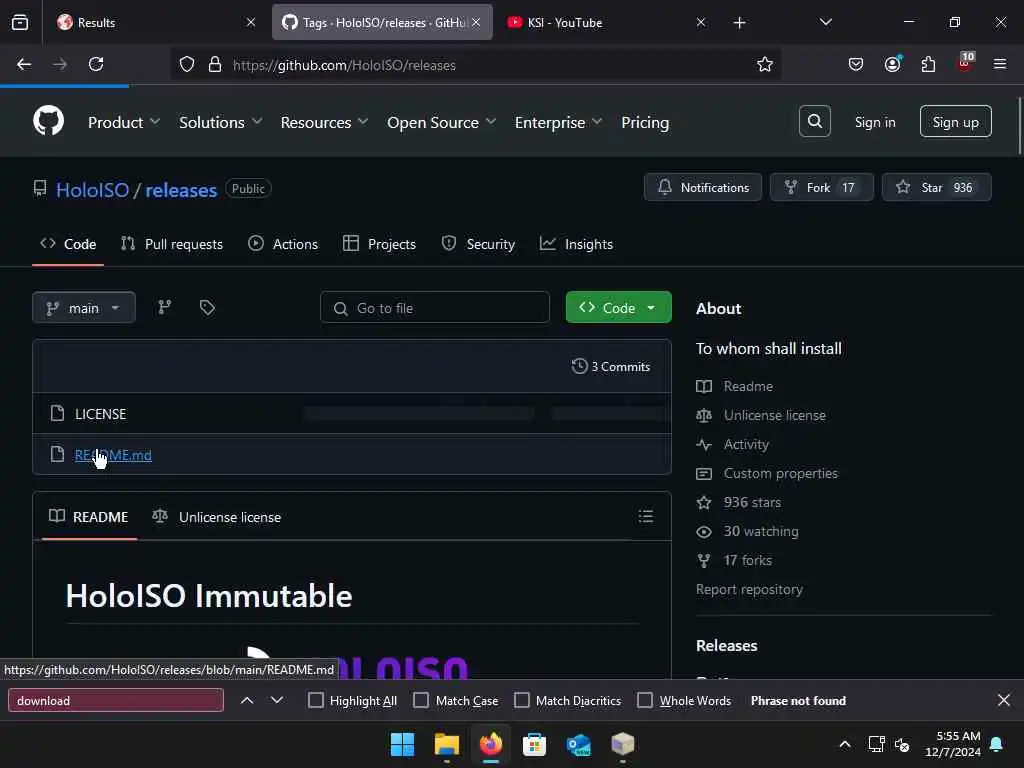1024x768 pixels.
Task: Show hidden tray icons chevron
Action: click(845, 744)
